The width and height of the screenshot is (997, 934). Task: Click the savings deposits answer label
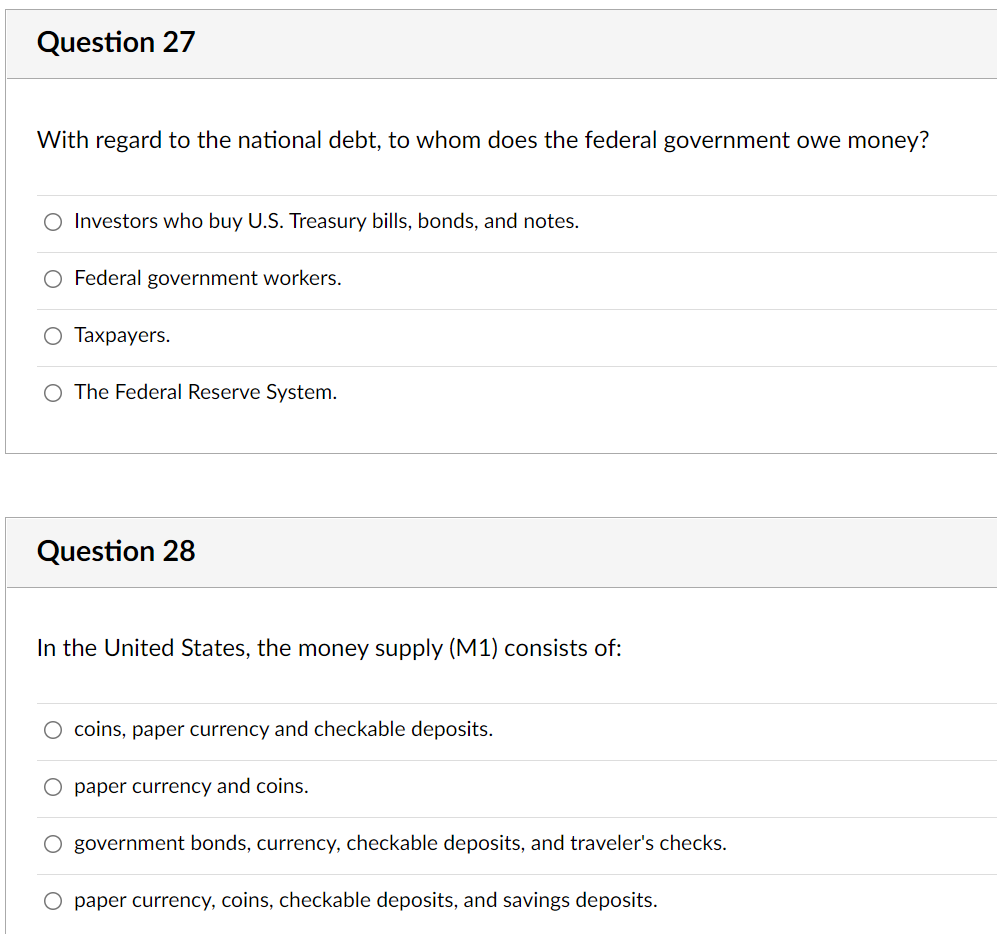365,900
